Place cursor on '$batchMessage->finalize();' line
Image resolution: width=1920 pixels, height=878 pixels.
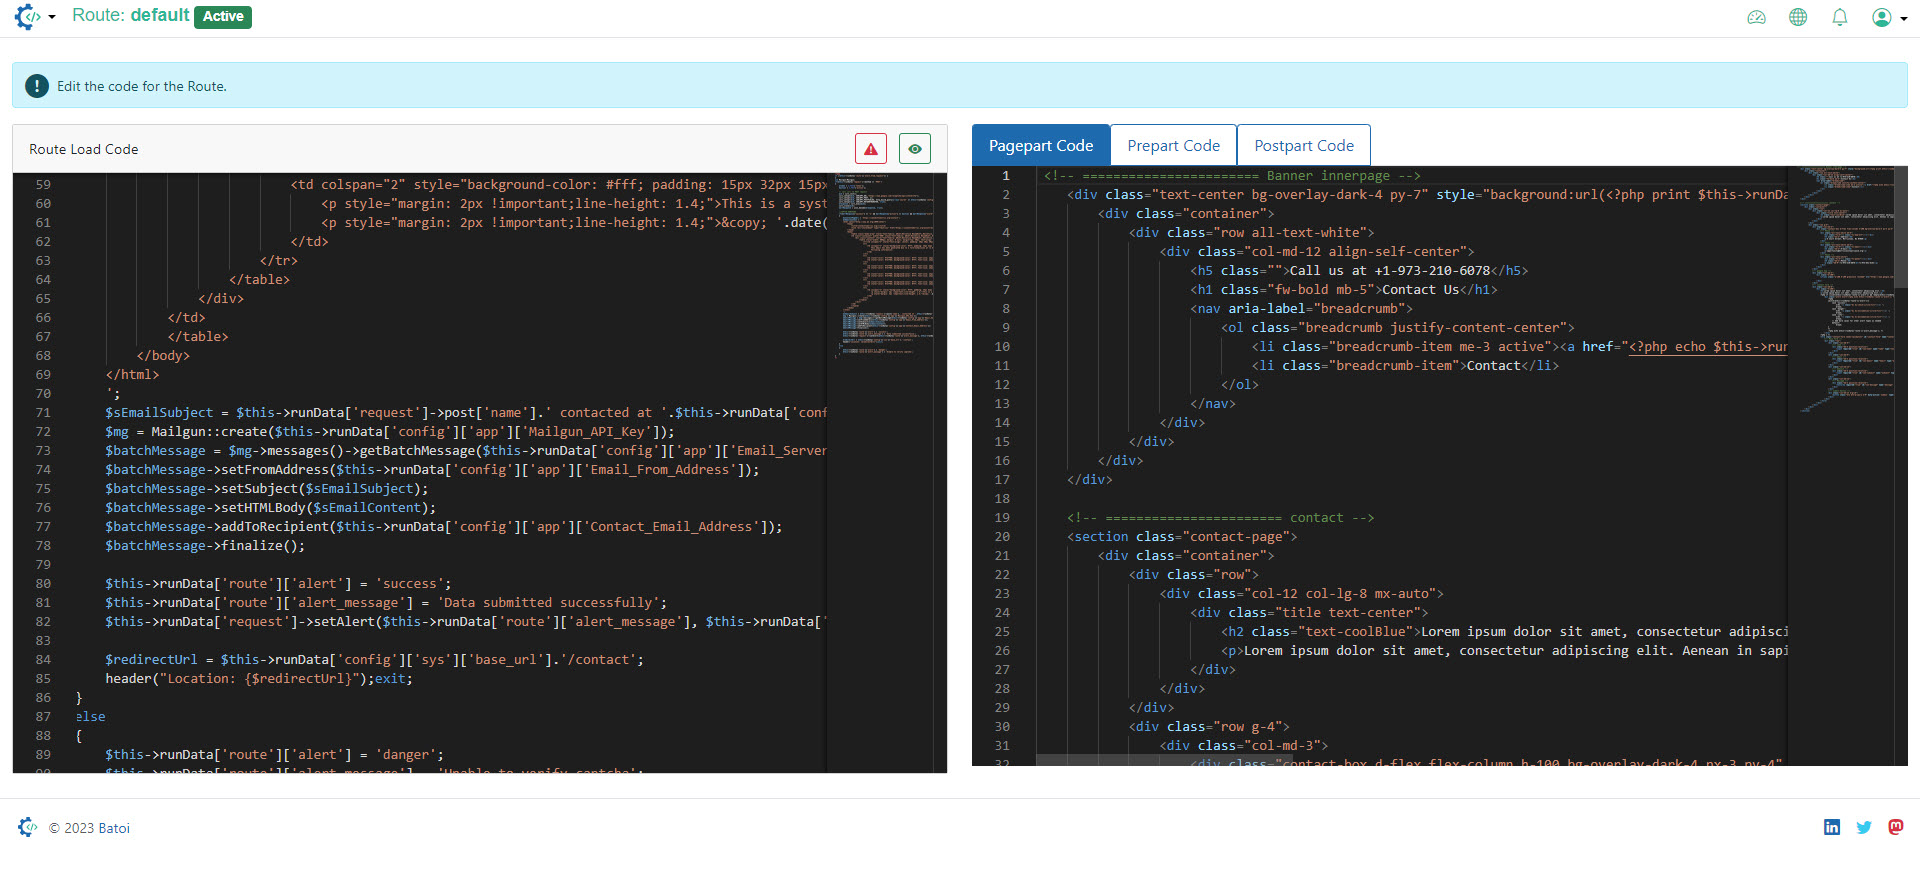click(205, 546)
